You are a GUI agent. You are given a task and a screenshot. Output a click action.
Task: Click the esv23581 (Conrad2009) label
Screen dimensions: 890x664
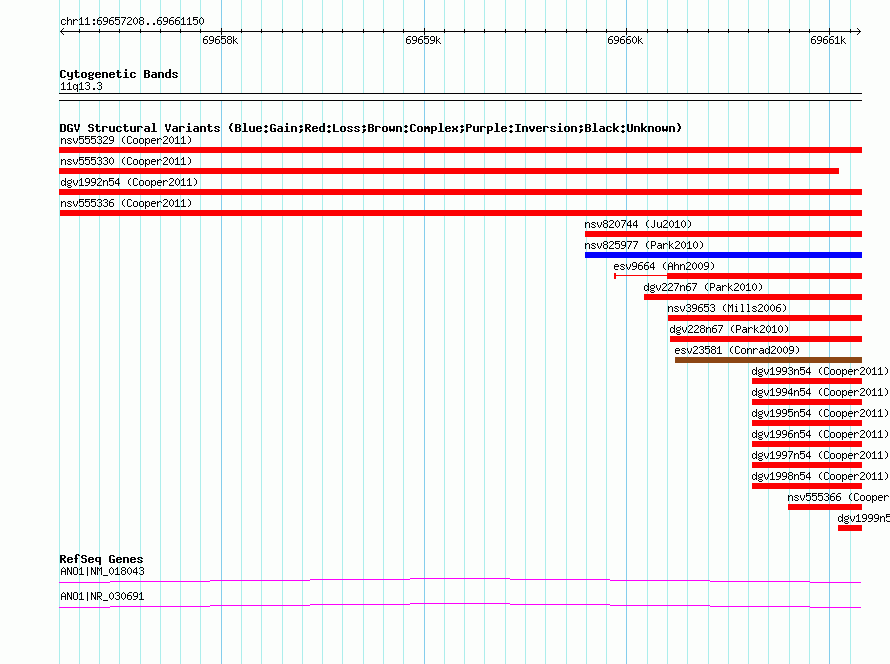click(x=737, y=350)
